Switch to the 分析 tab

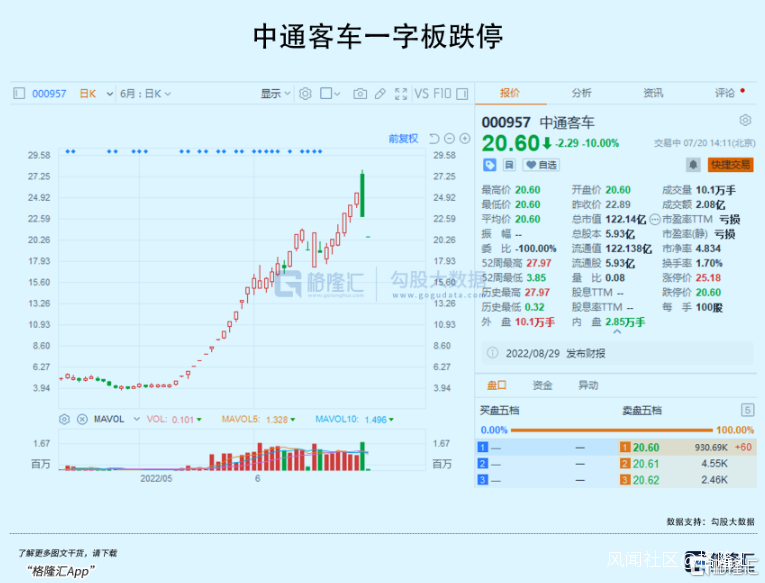click(x=582, y=93)
